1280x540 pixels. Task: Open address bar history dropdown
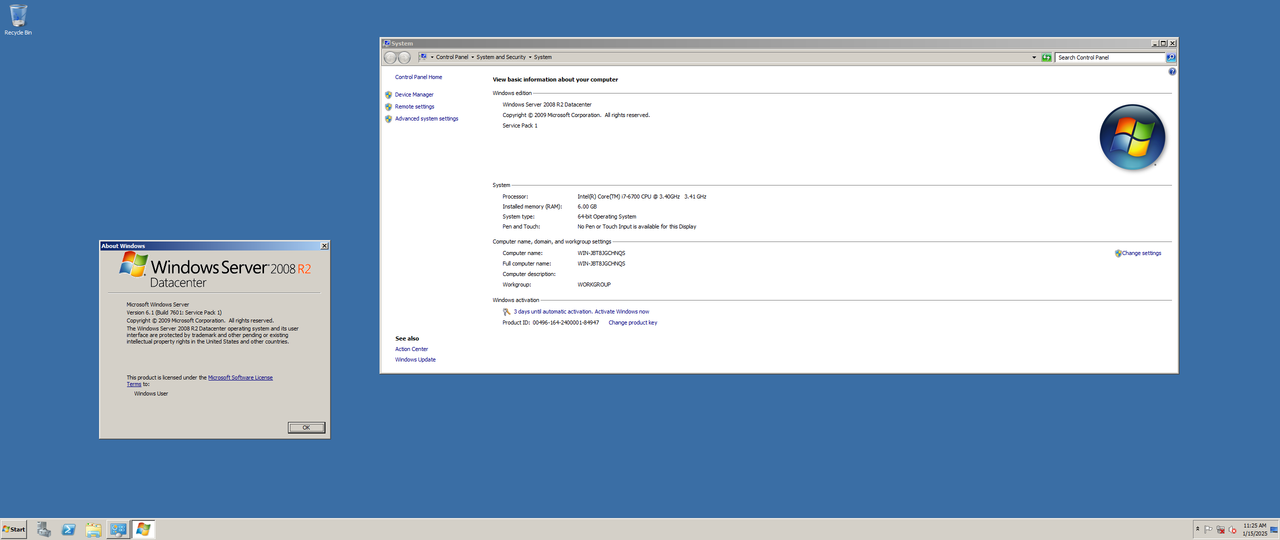tap(1034, 57)
